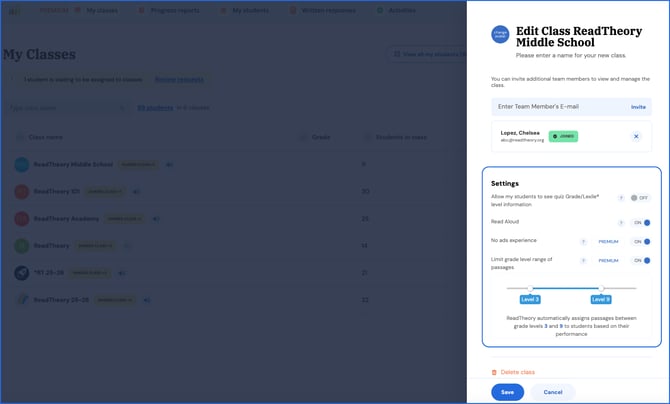Screen dimensions: 670x404
Task: Click View all my students button
Action: point(427,54)
